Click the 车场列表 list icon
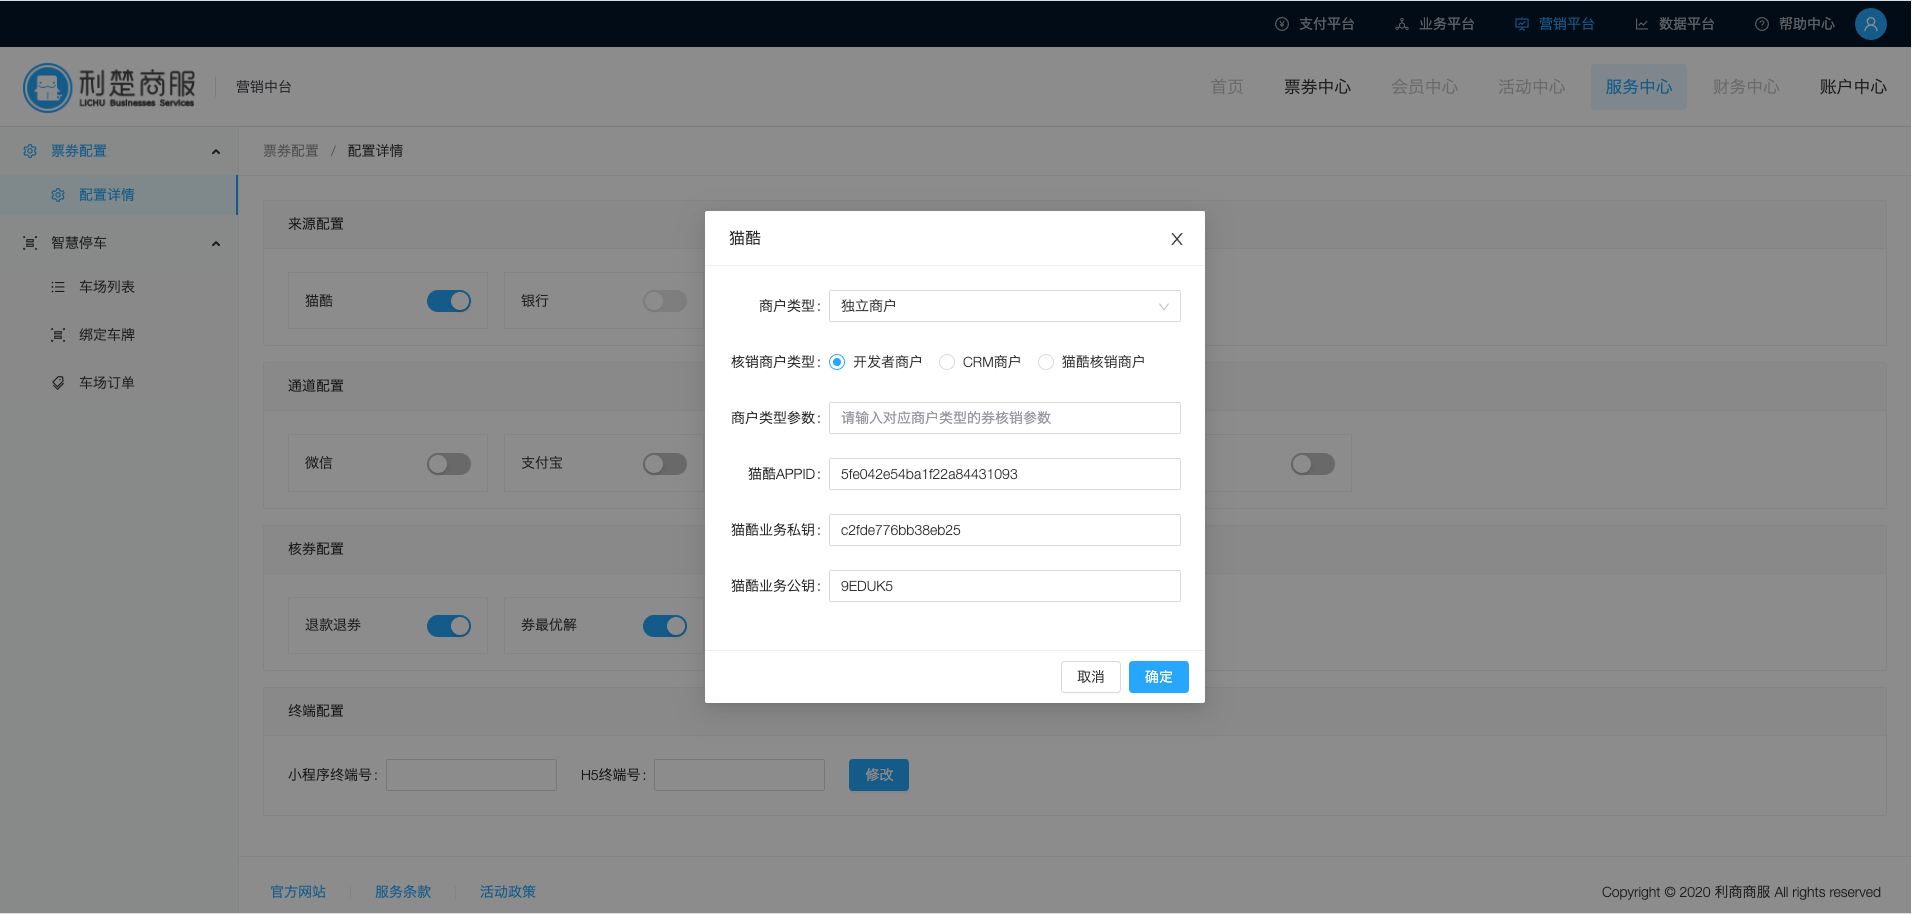This screenshot has height=914, width=1912. click(x=58, y=287)
